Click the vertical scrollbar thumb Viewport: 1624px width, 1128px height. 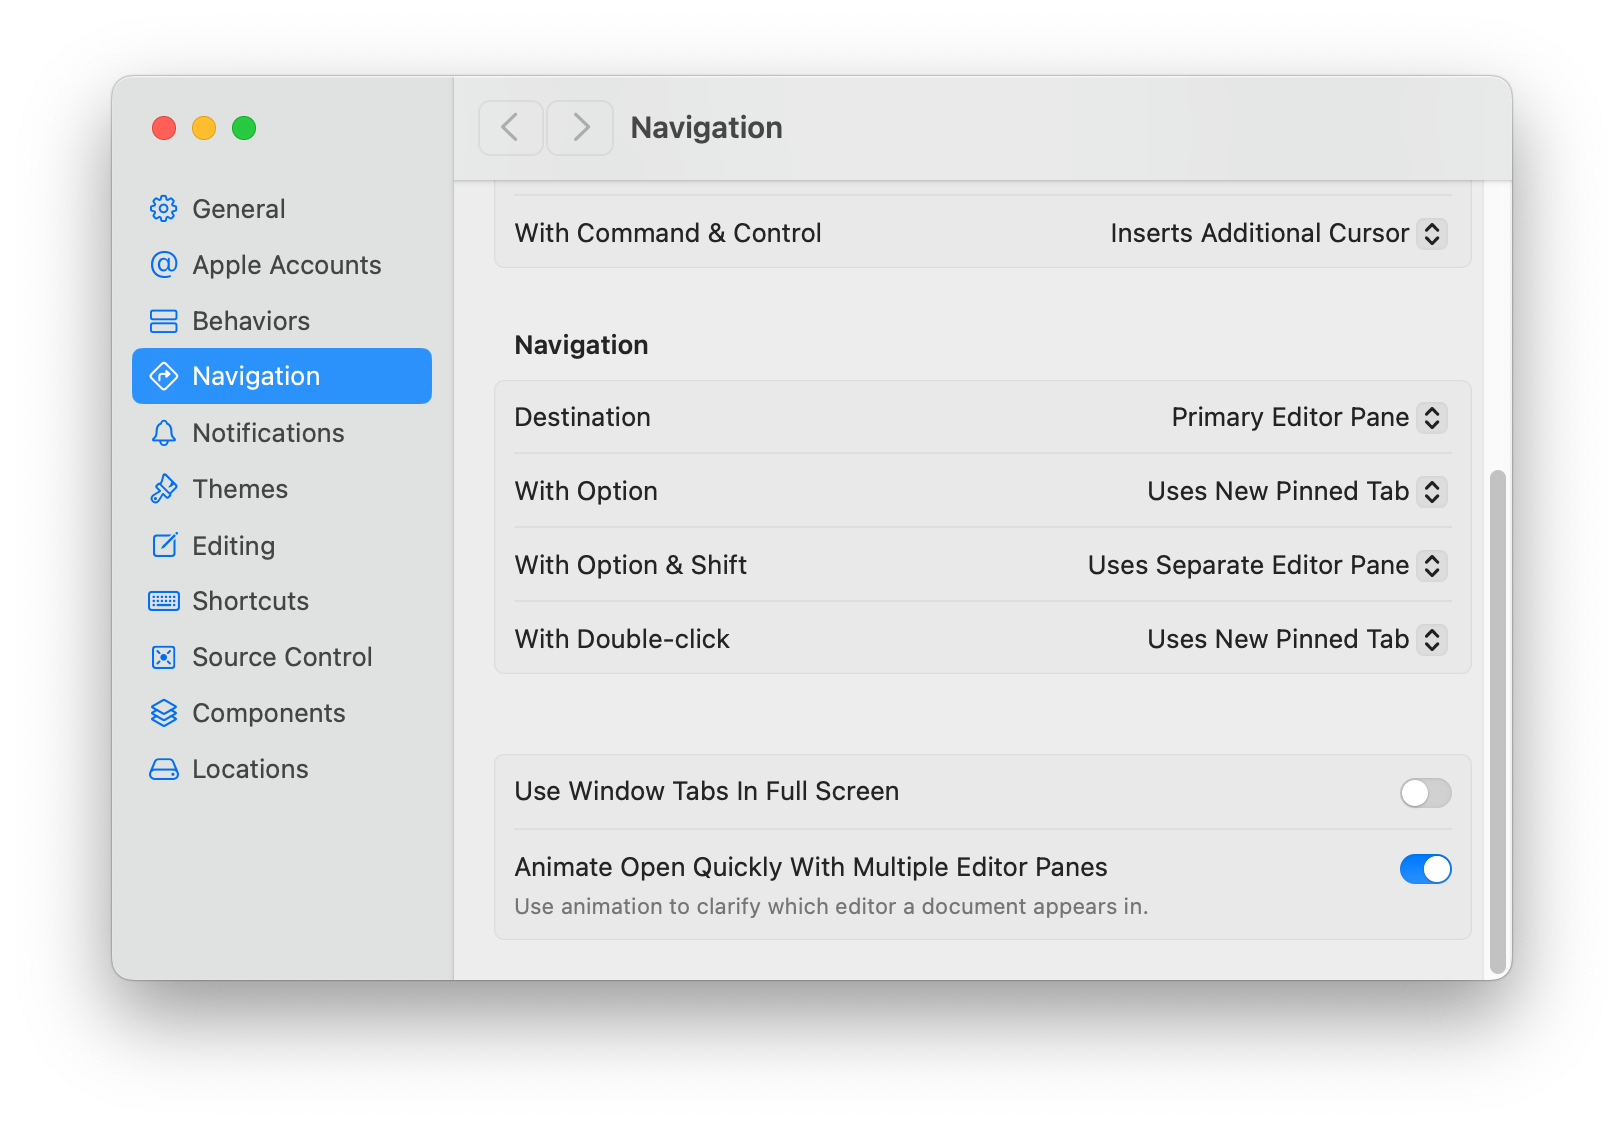click(1497, 721)
